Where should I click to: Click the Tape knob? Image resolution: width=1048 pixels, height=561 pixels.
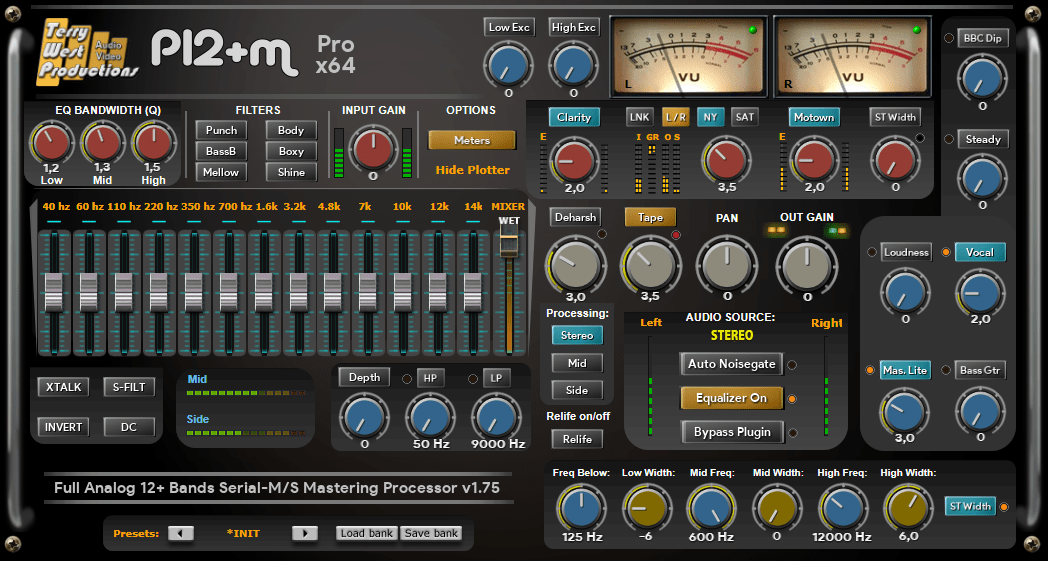point(650,266)
